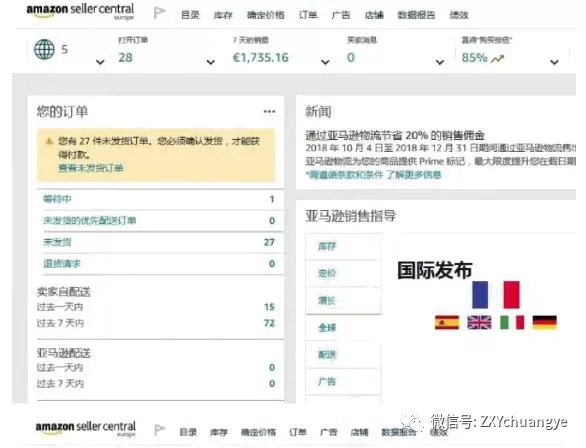Open the 确定价格 menu in top navigation
Screen dimensions: 586x448
(x=266, y=15)
